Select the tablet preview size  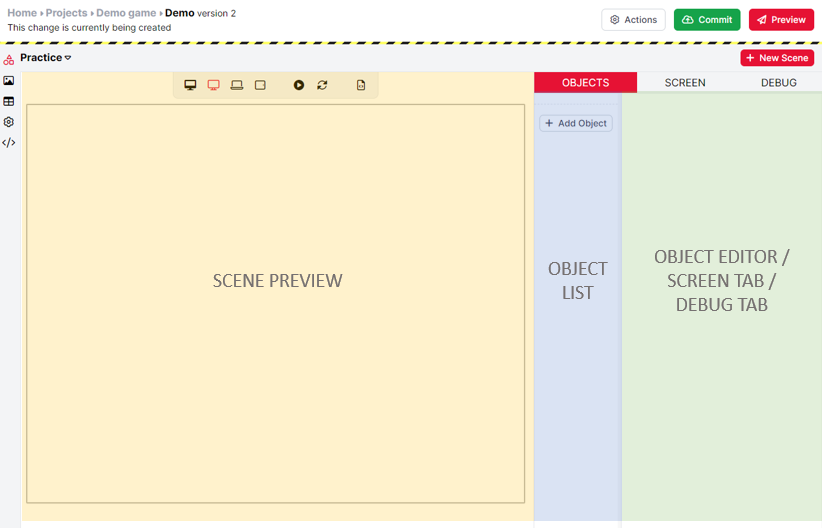pos(260,85)
